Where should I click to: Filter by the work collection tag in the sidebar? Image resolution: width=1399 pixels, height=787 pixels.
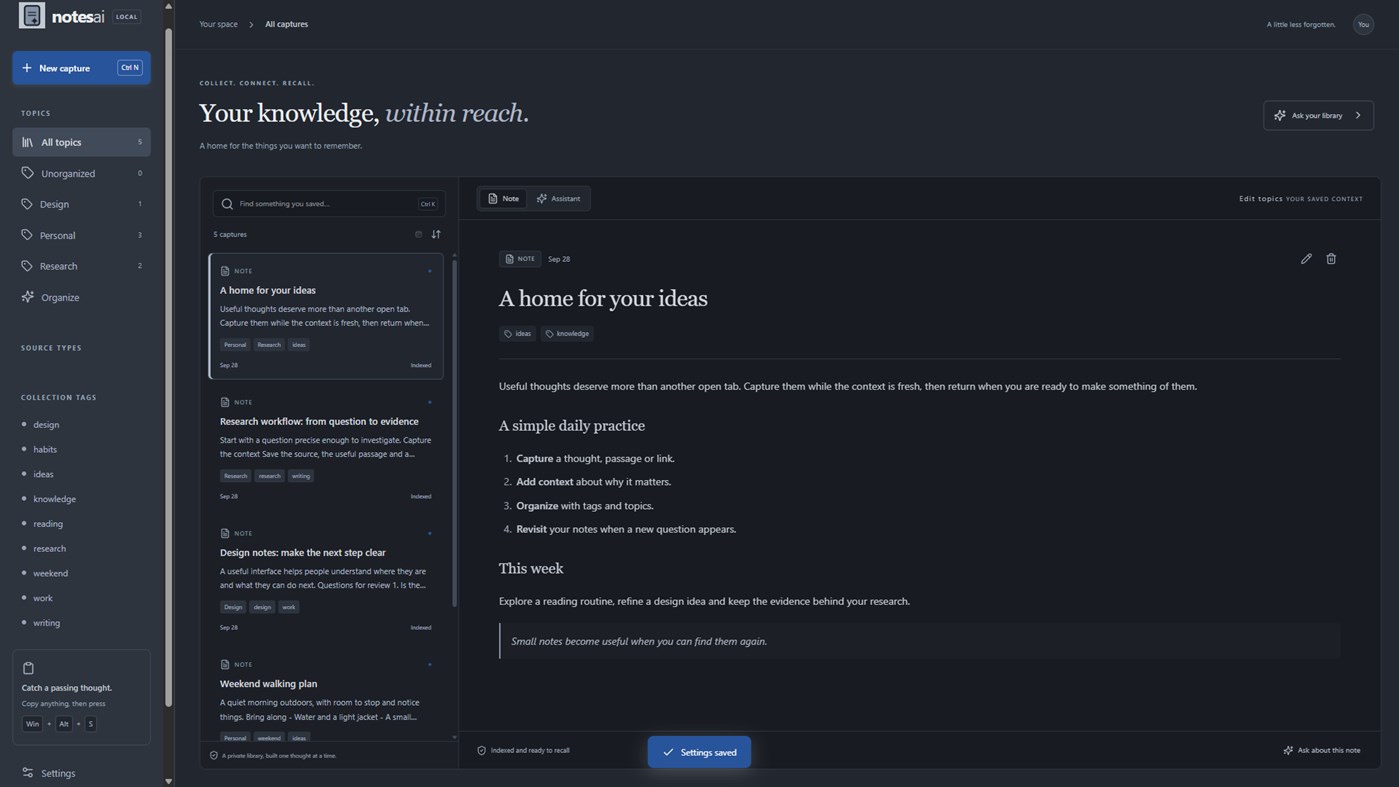(x=43, y=598)
